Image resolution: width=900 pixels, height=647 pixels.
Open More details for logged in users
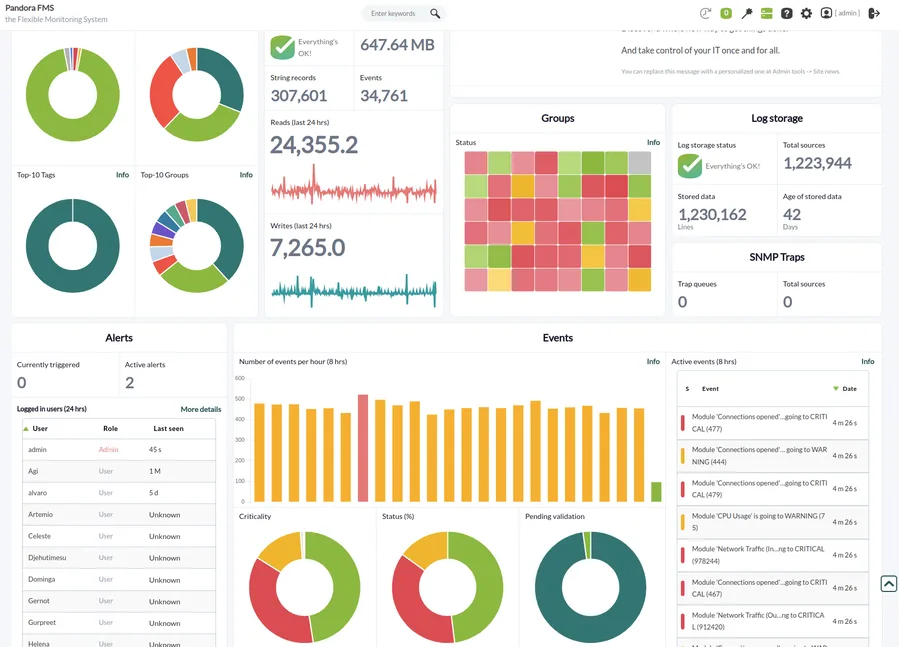pos(201,409)
